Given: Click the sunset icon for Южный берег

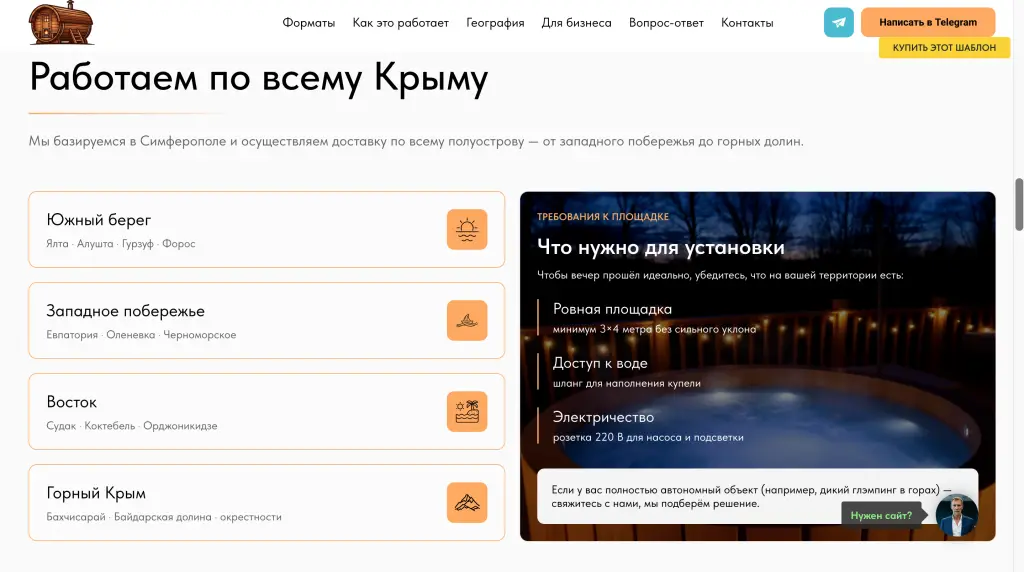Looking at the screenshot, I should 467,229.
